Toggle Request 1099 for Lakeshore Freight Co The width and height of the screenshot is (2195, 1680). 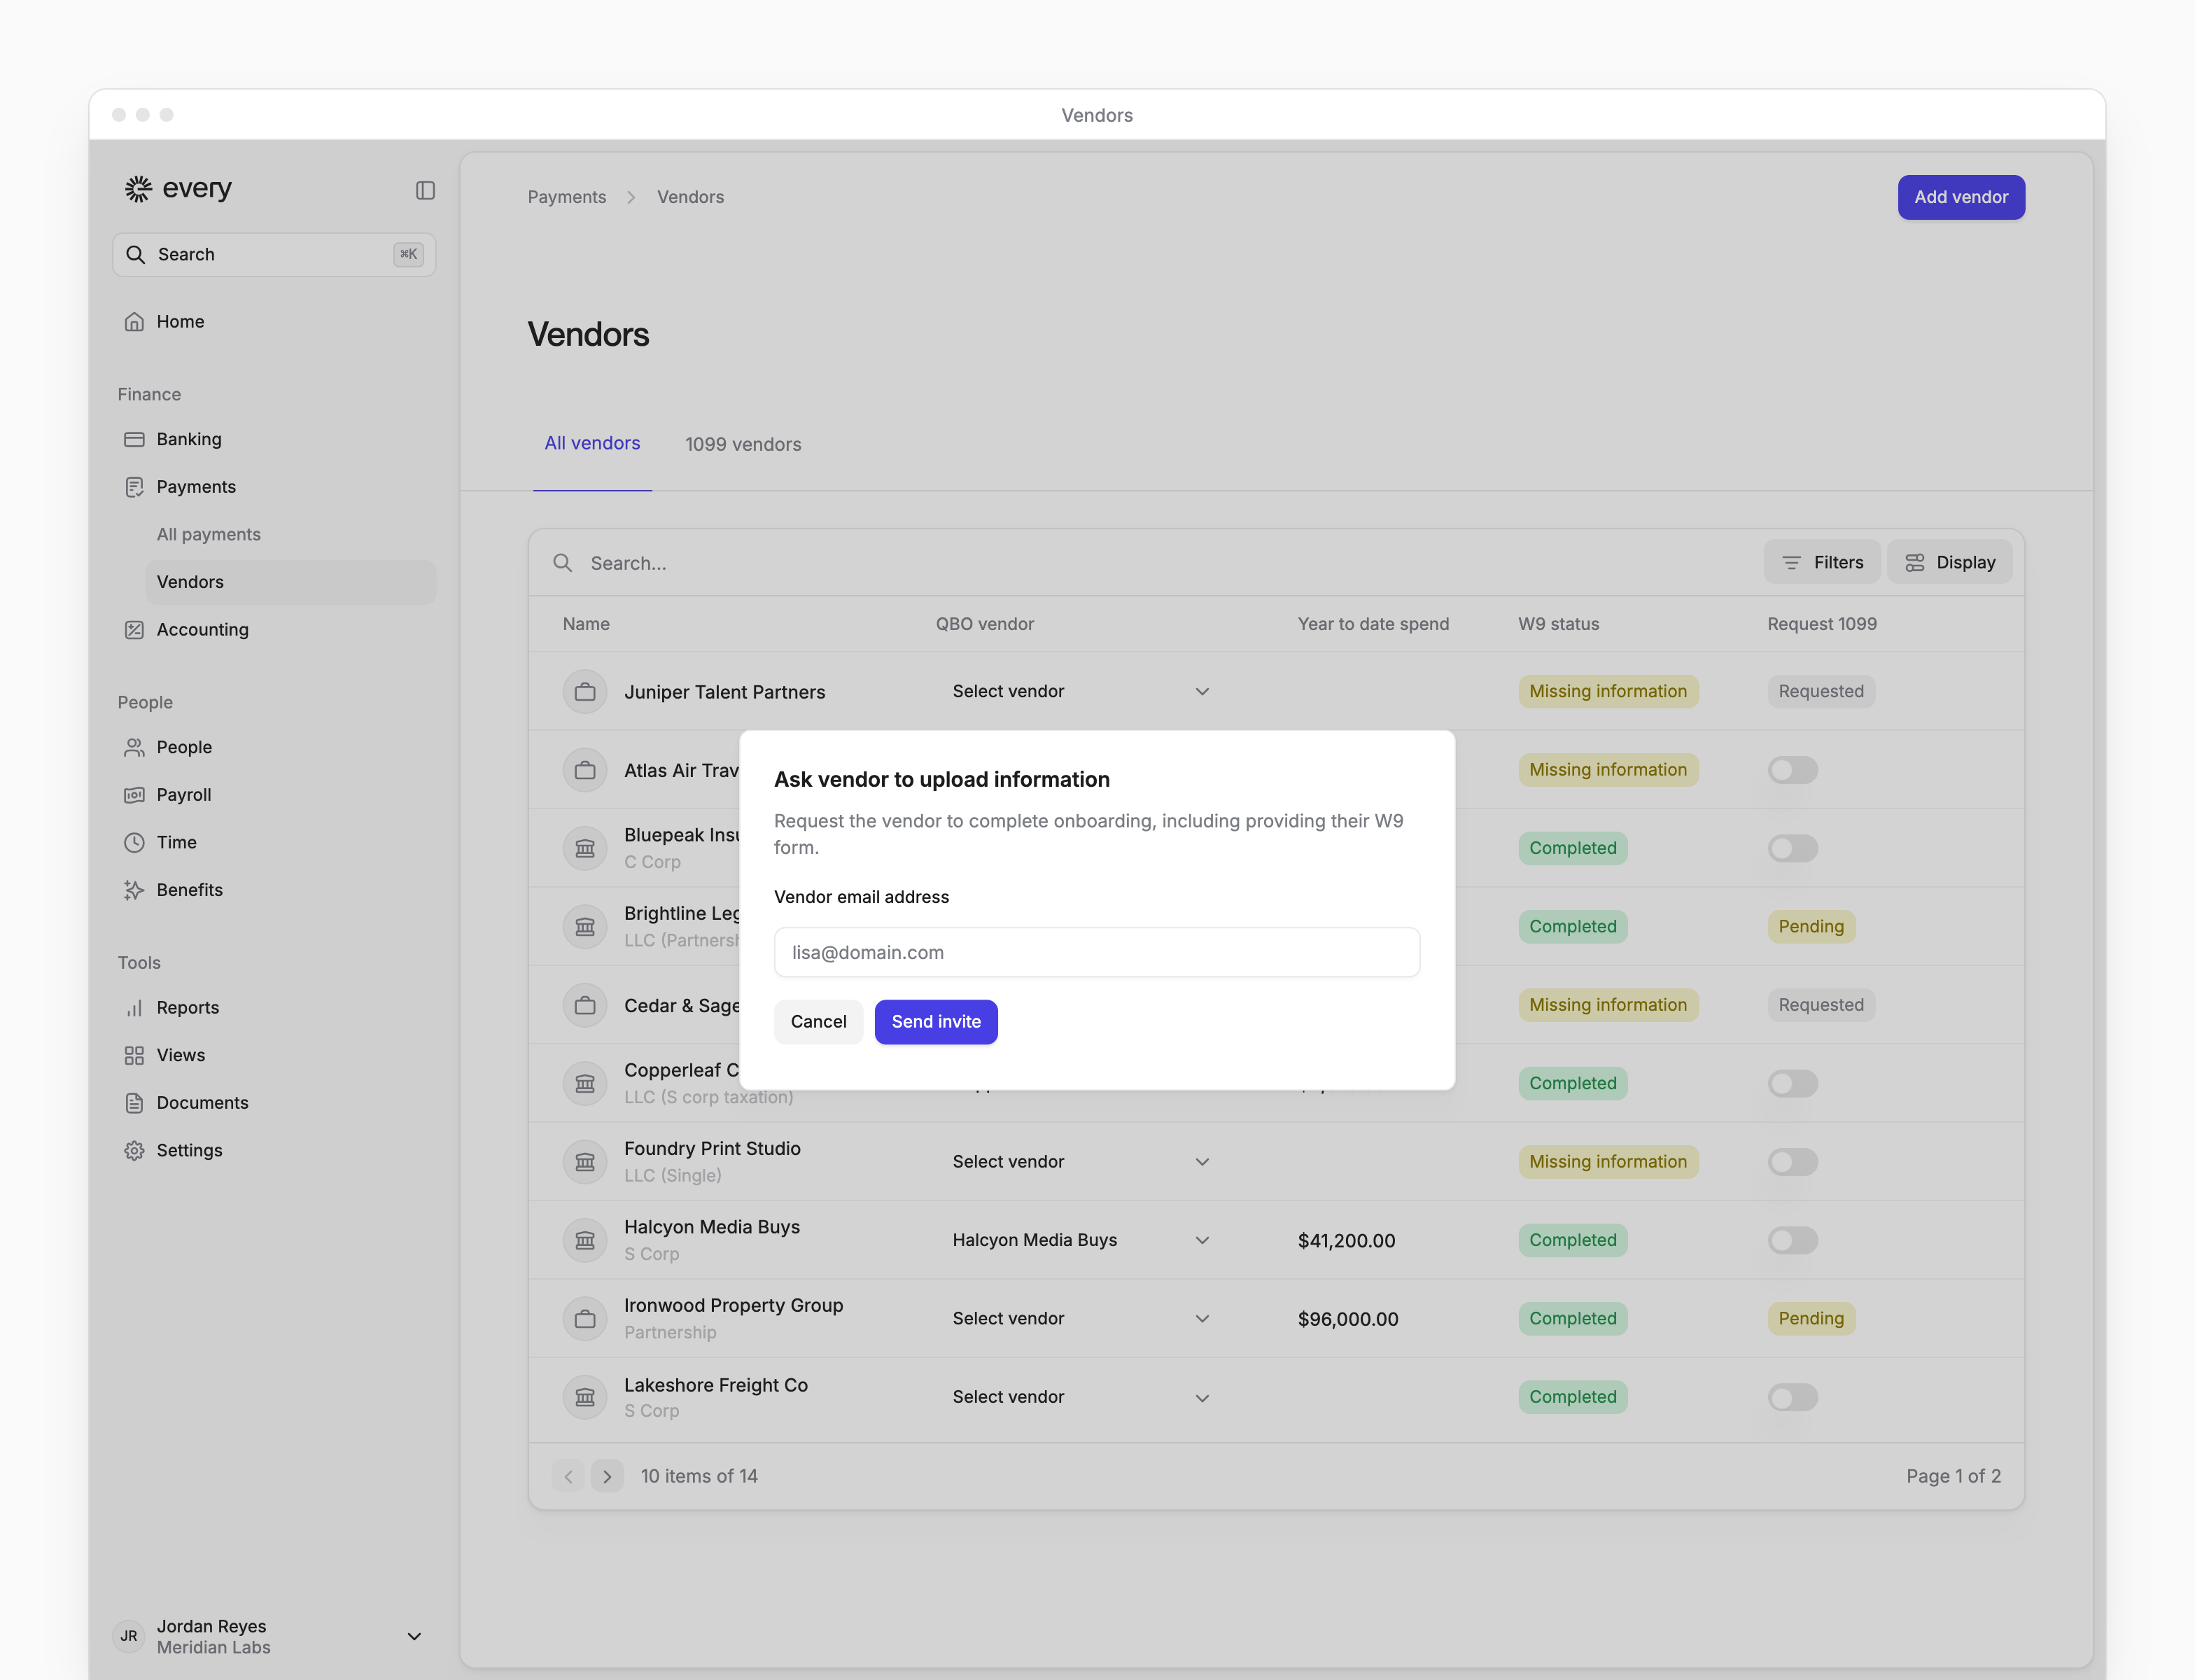[1792, 1397]
